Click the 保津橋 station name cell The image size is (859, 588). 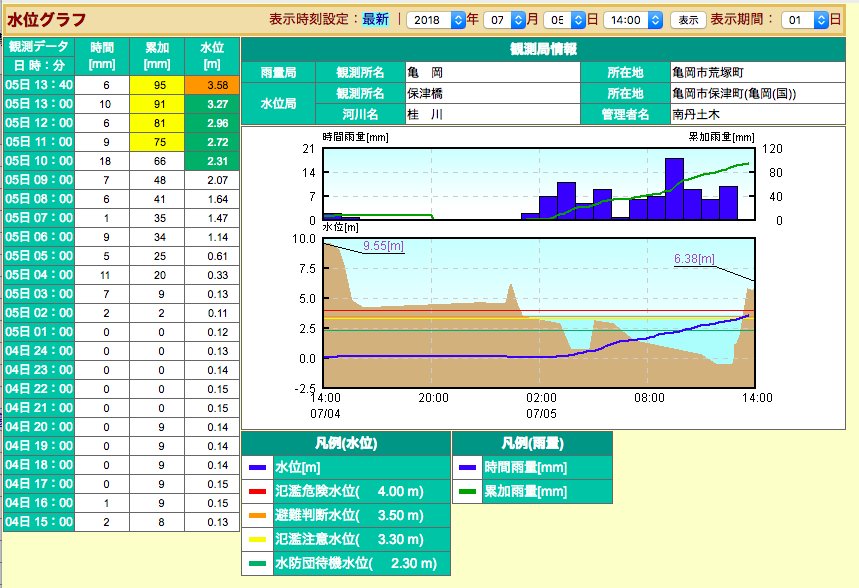click(493, 93)
